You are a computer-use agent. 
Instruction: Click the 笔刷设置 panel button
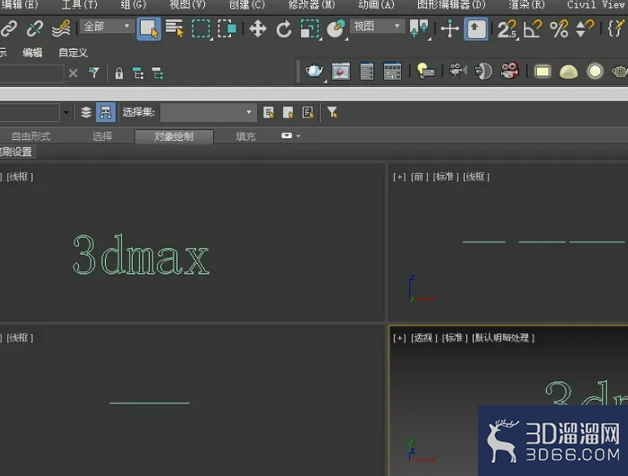coord(16,152)
